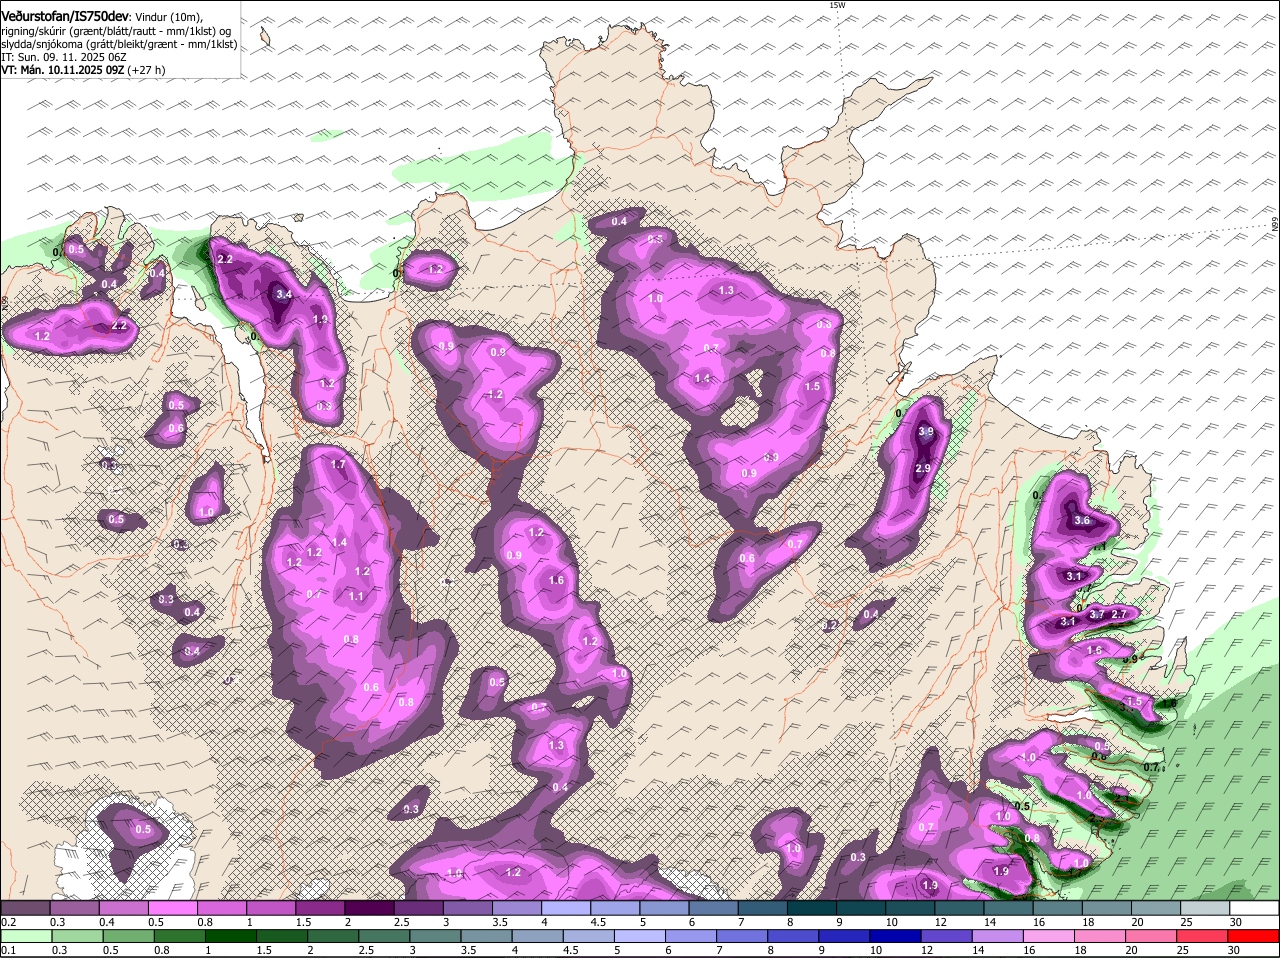Click the top legend swatch between 18 and 20

pyautogui.click(x=1107, y=907)
